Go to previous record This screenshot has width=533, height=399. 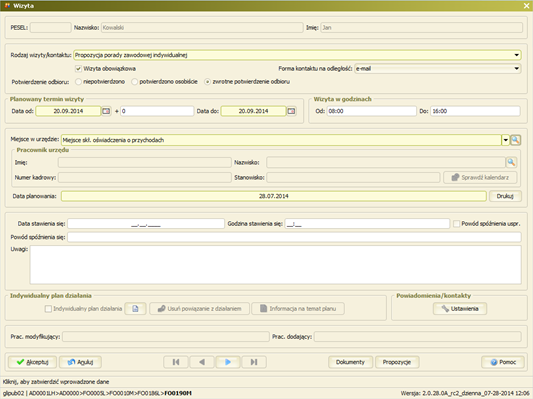click(202, 362)
